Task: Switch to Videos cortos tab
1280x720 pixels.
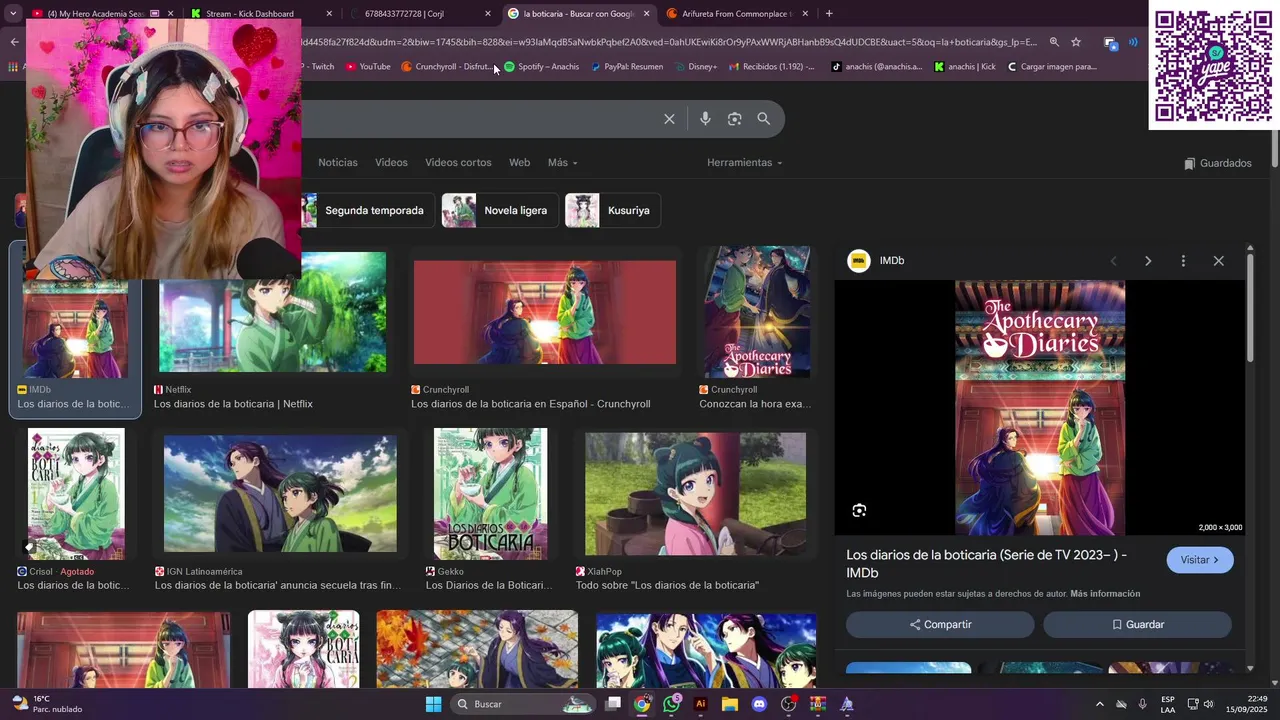Action: [458, 163]
